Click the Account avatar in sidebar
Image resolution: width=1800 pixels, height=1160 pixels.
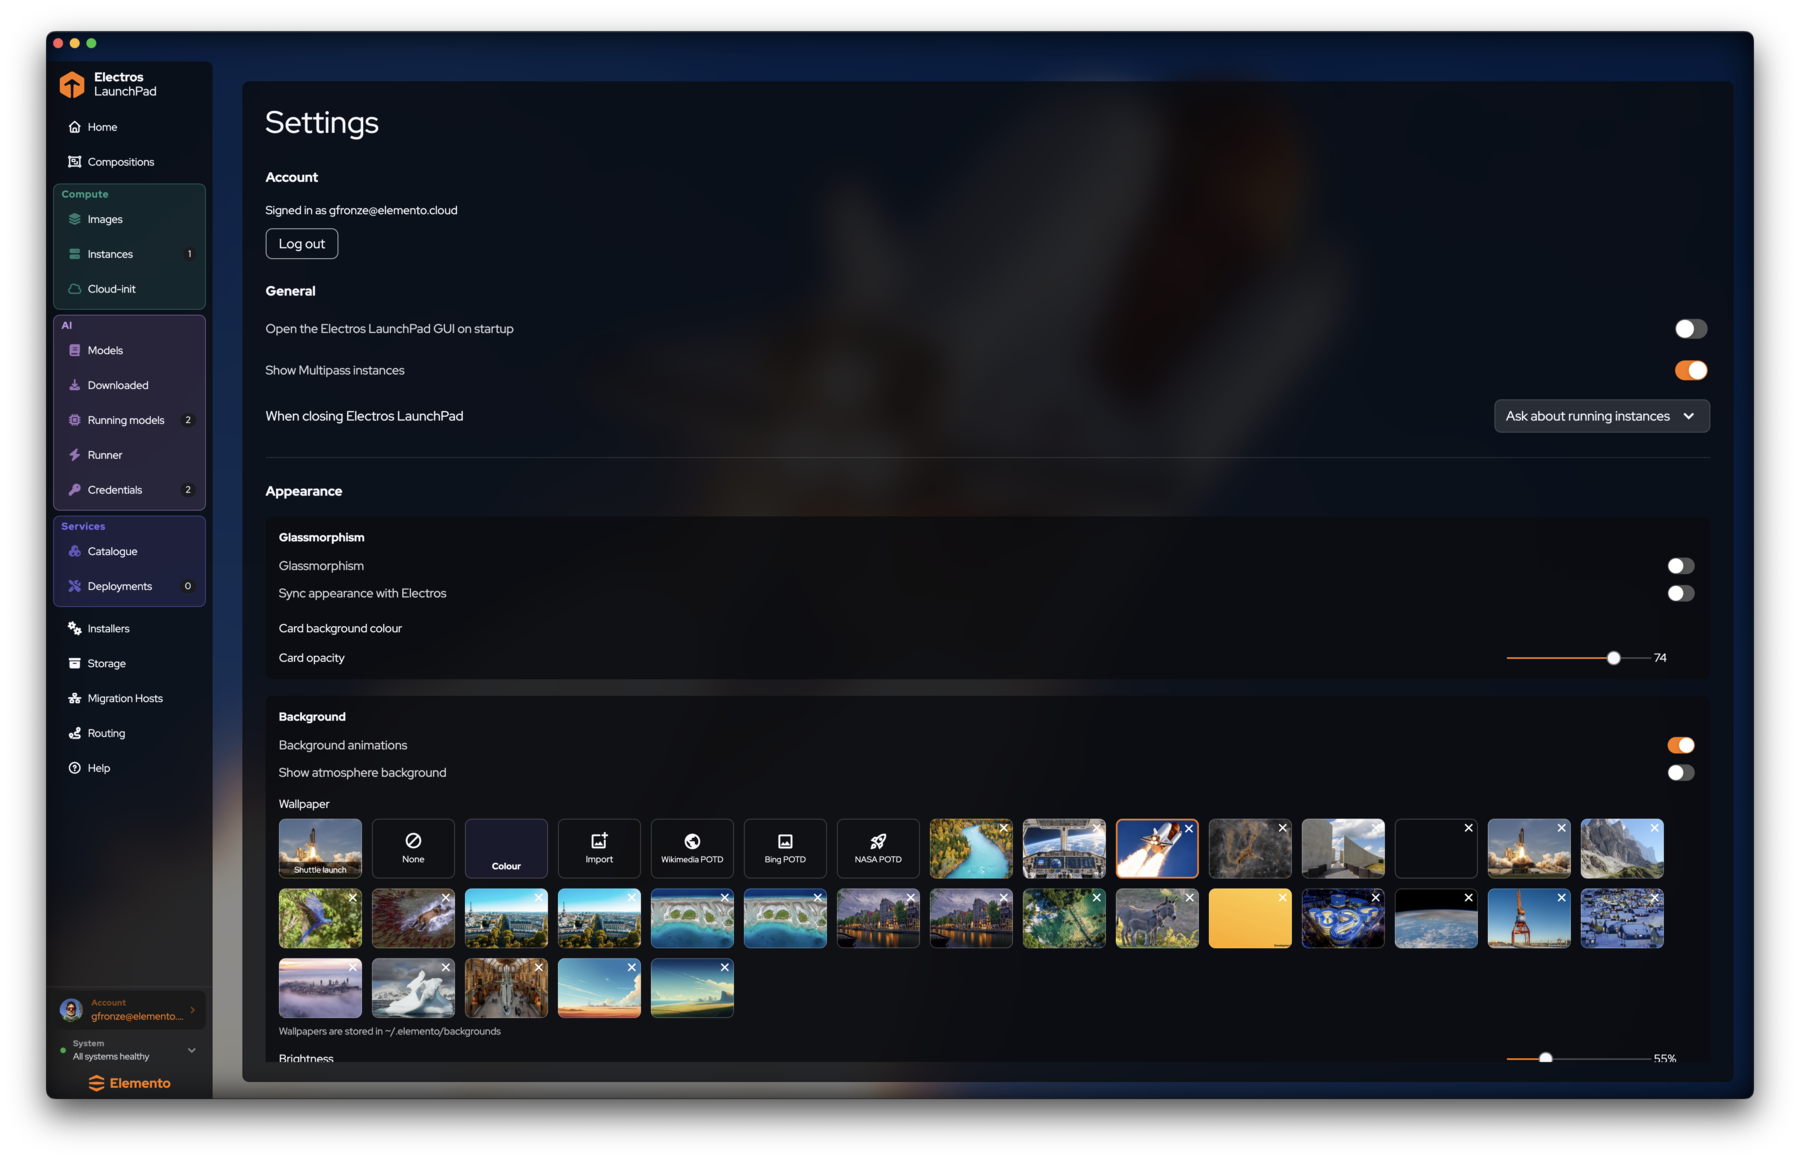point(70,1010)
